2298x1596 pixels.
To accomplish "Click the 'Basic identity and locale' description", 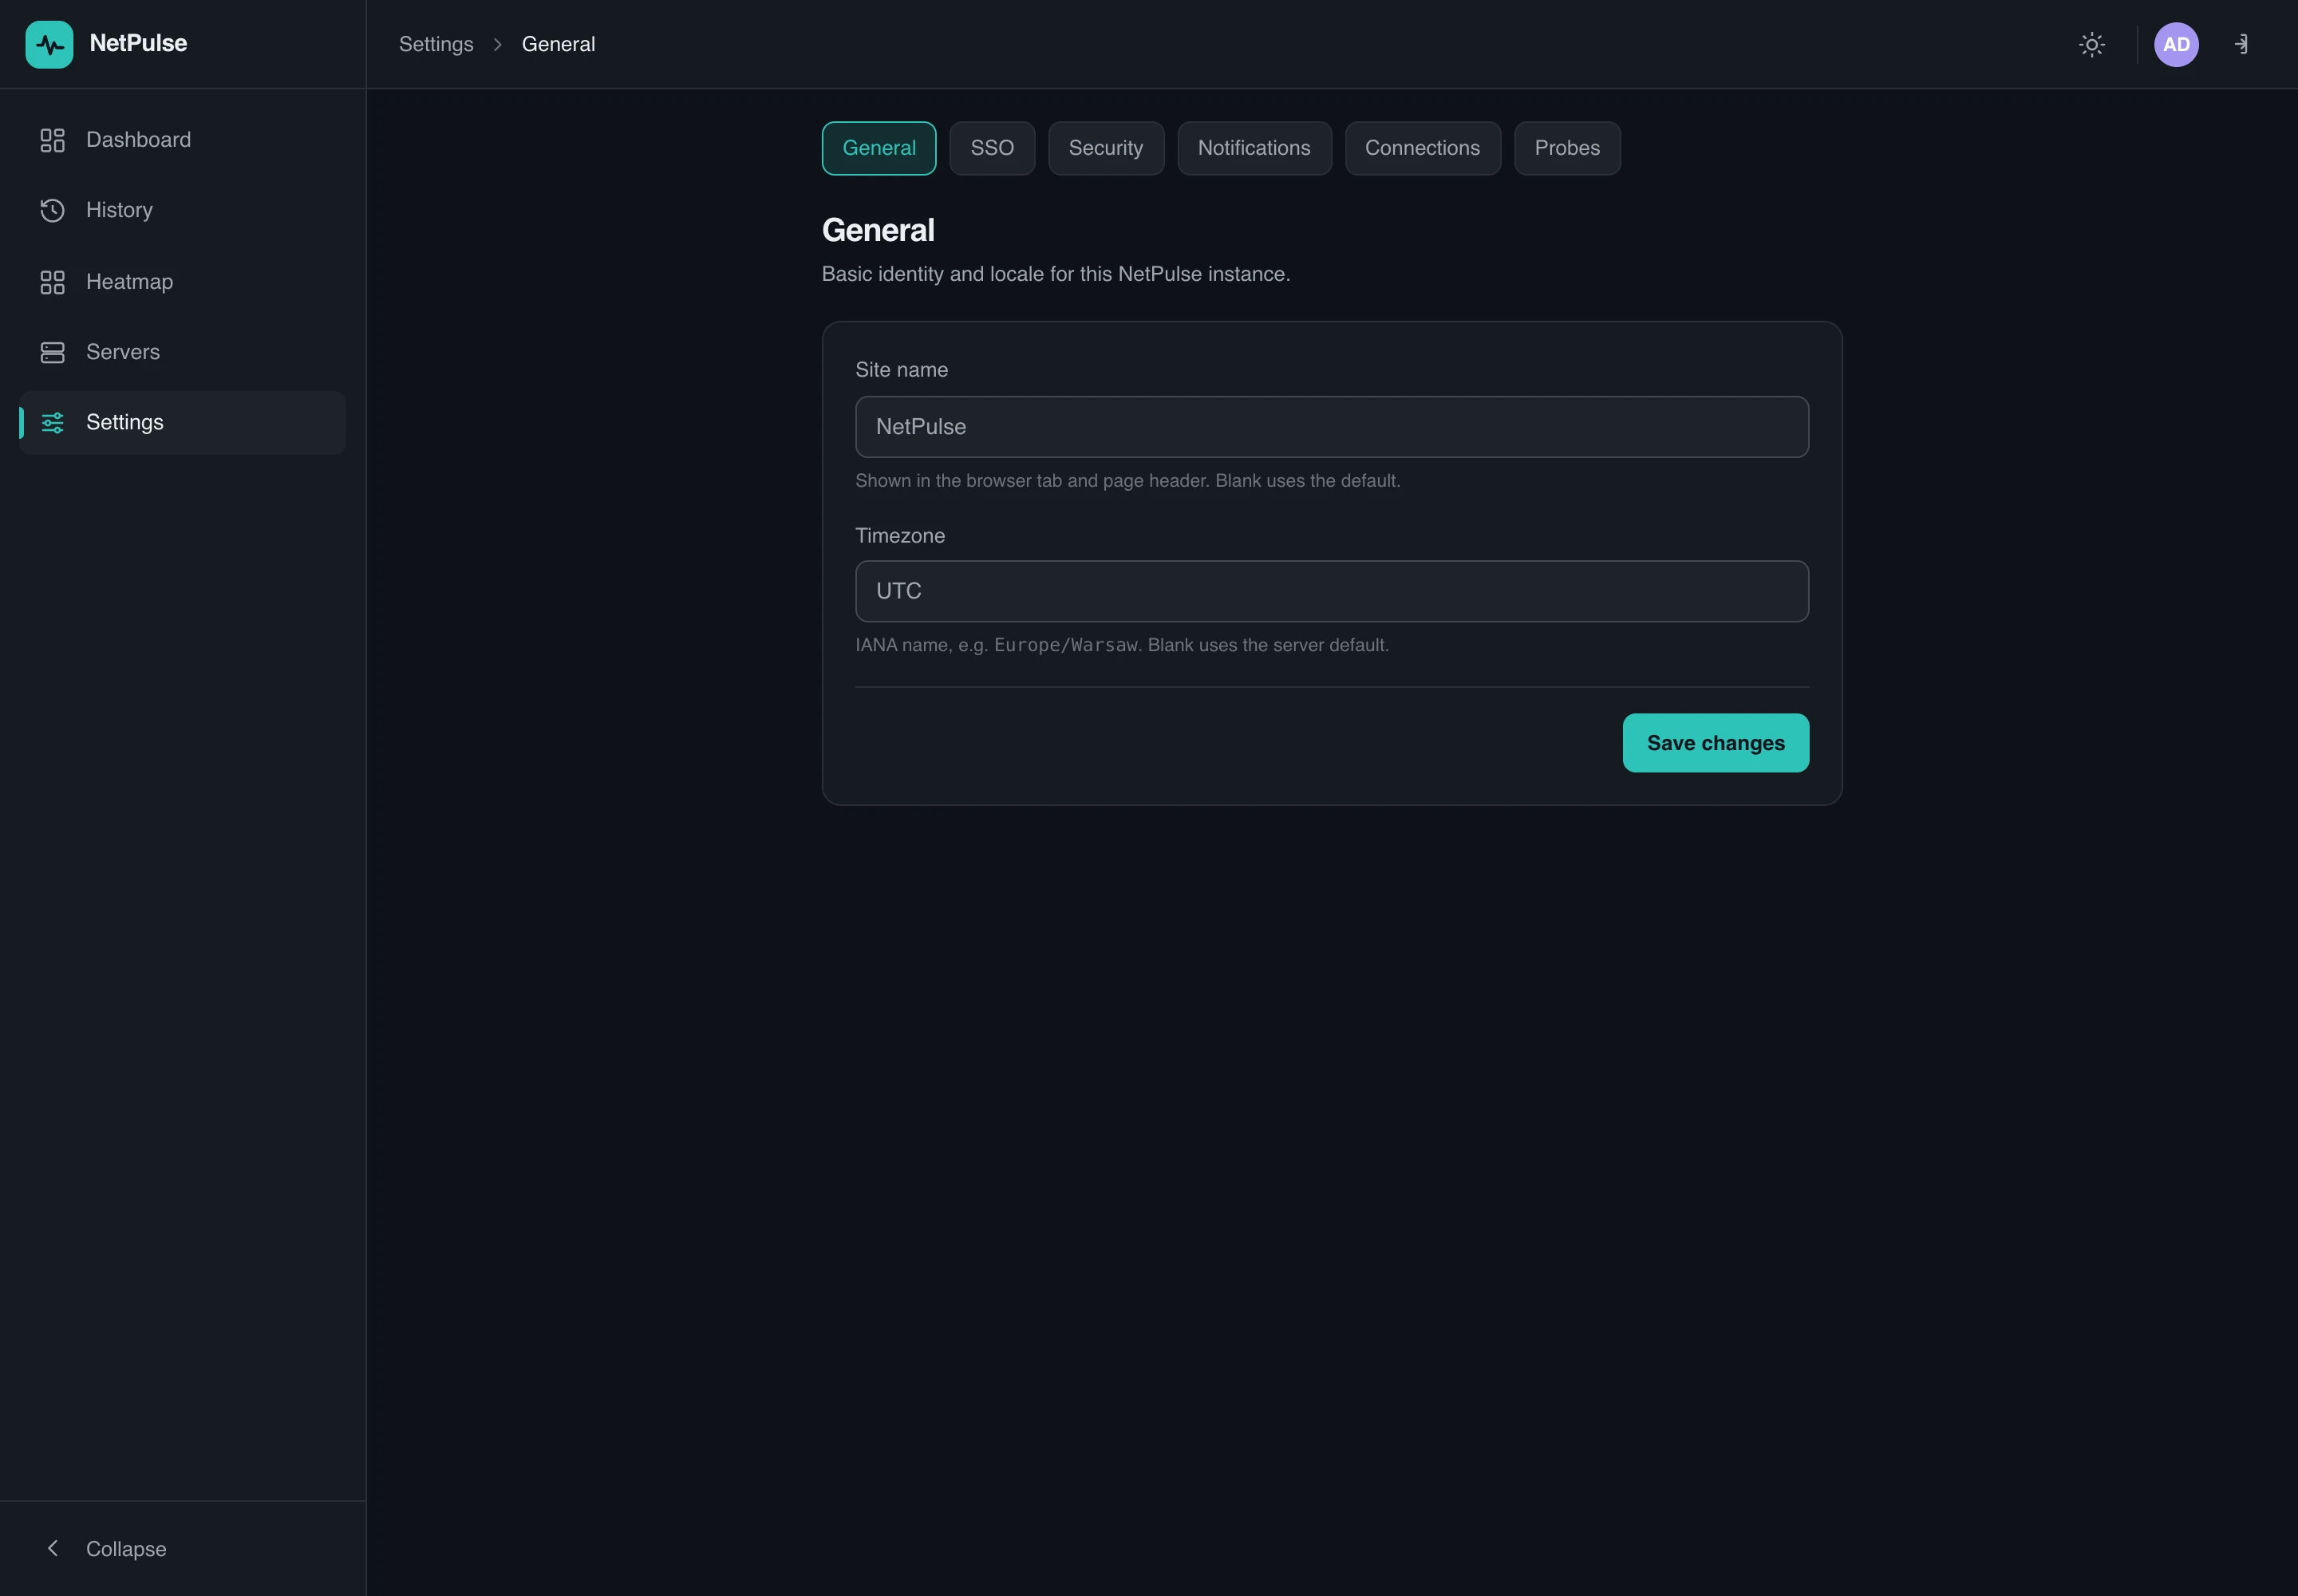I will tap(1056, 274).
